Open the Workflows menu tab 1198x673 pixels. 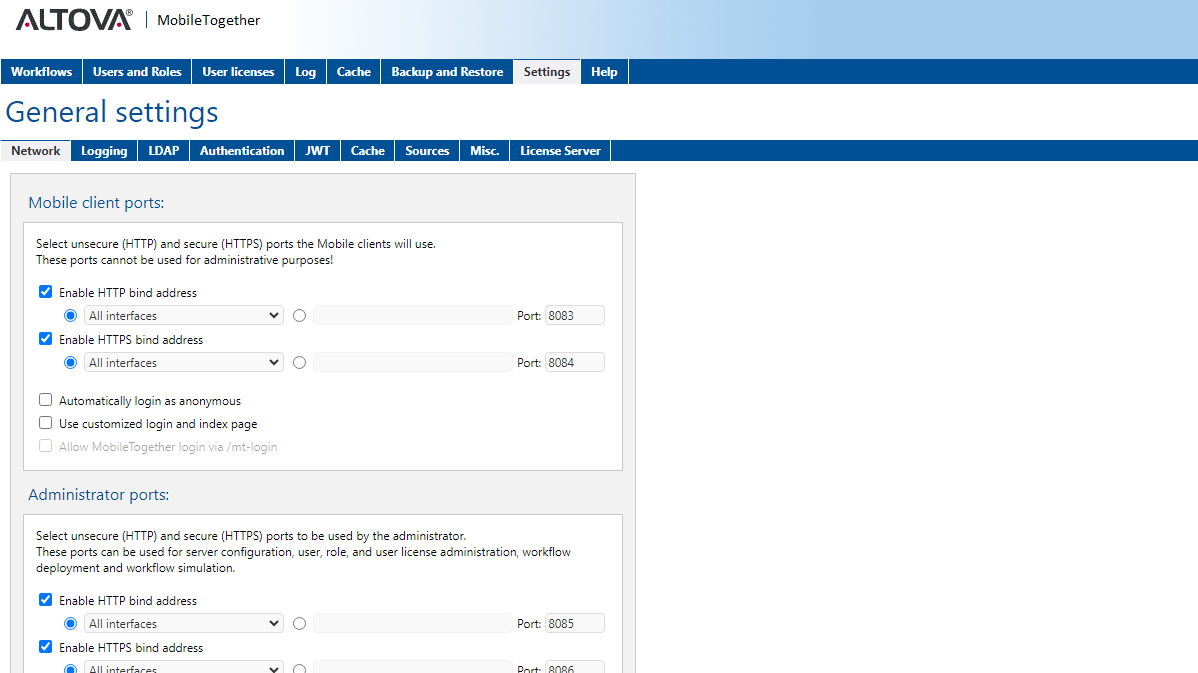(42, 72)
